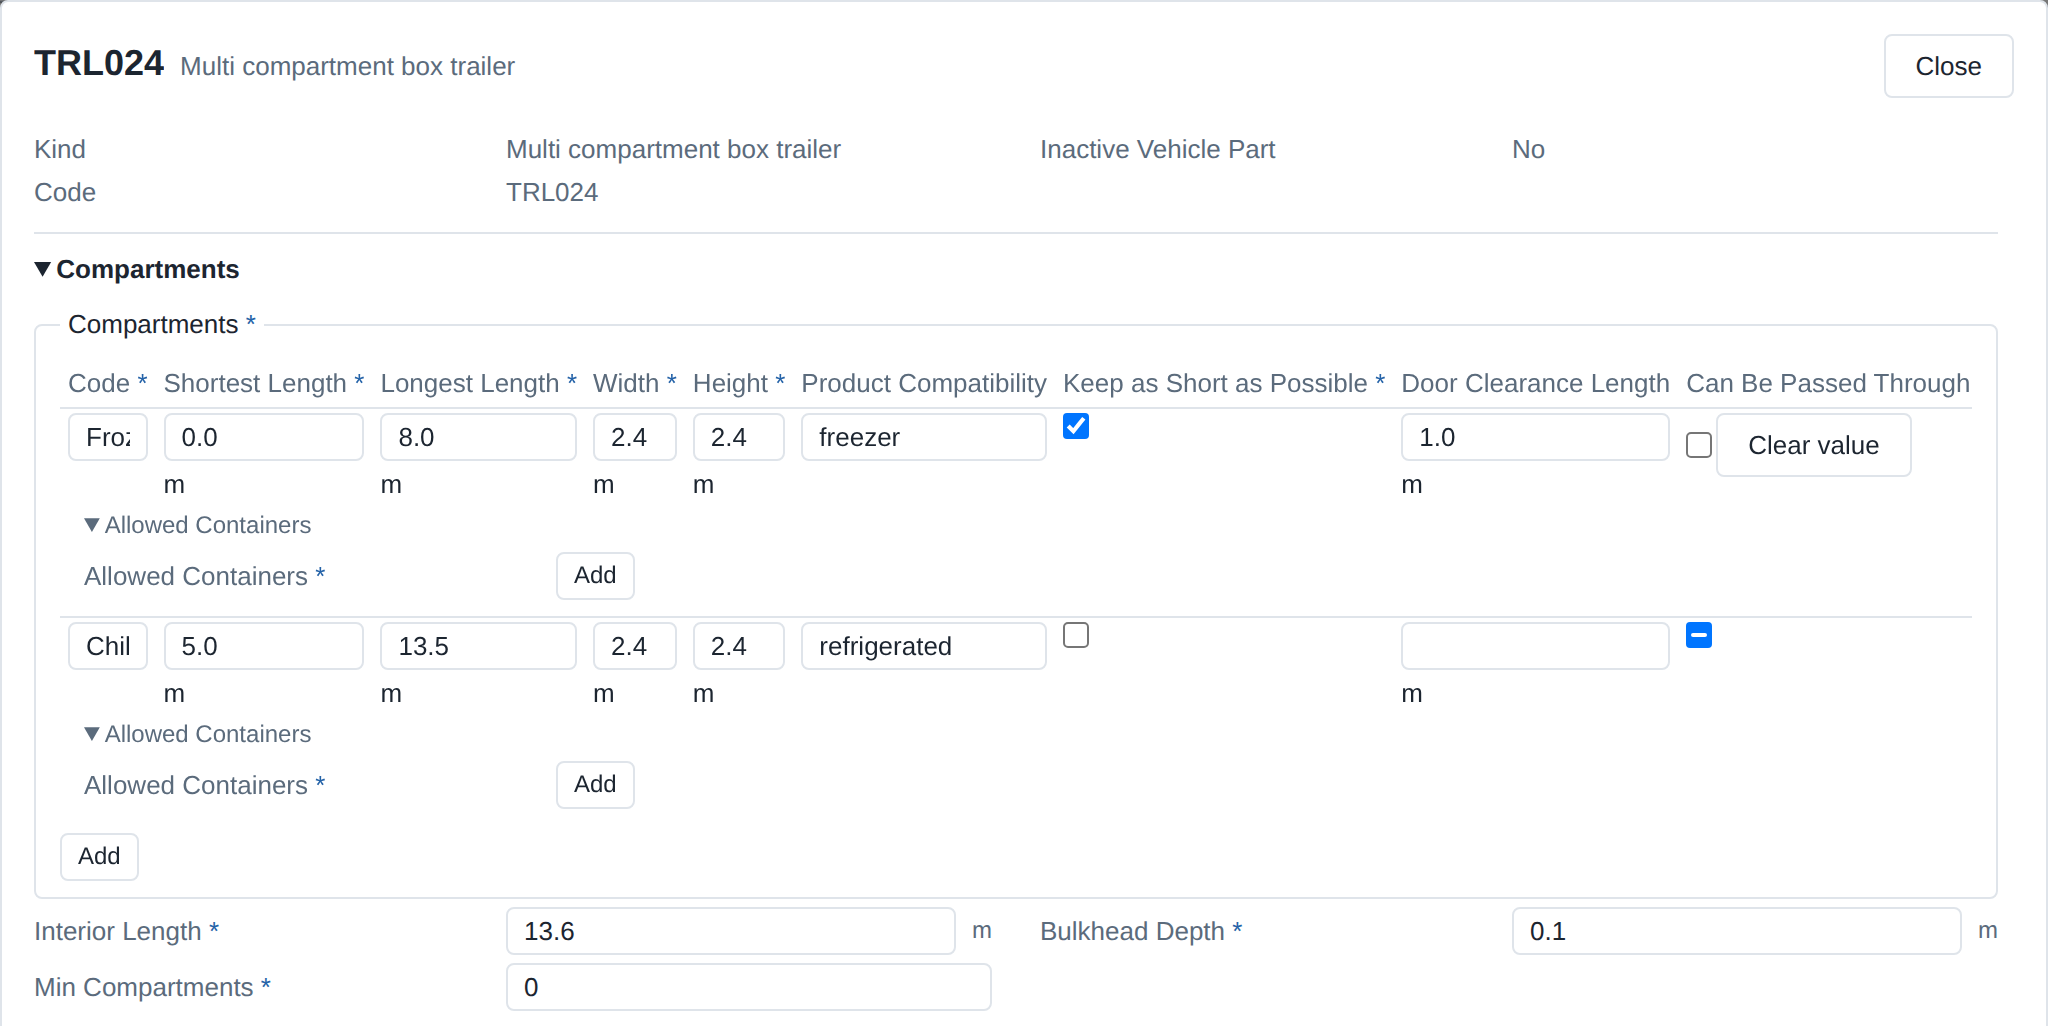Collapse the Compartments section

pyautogui.click(x=137, y=269)
